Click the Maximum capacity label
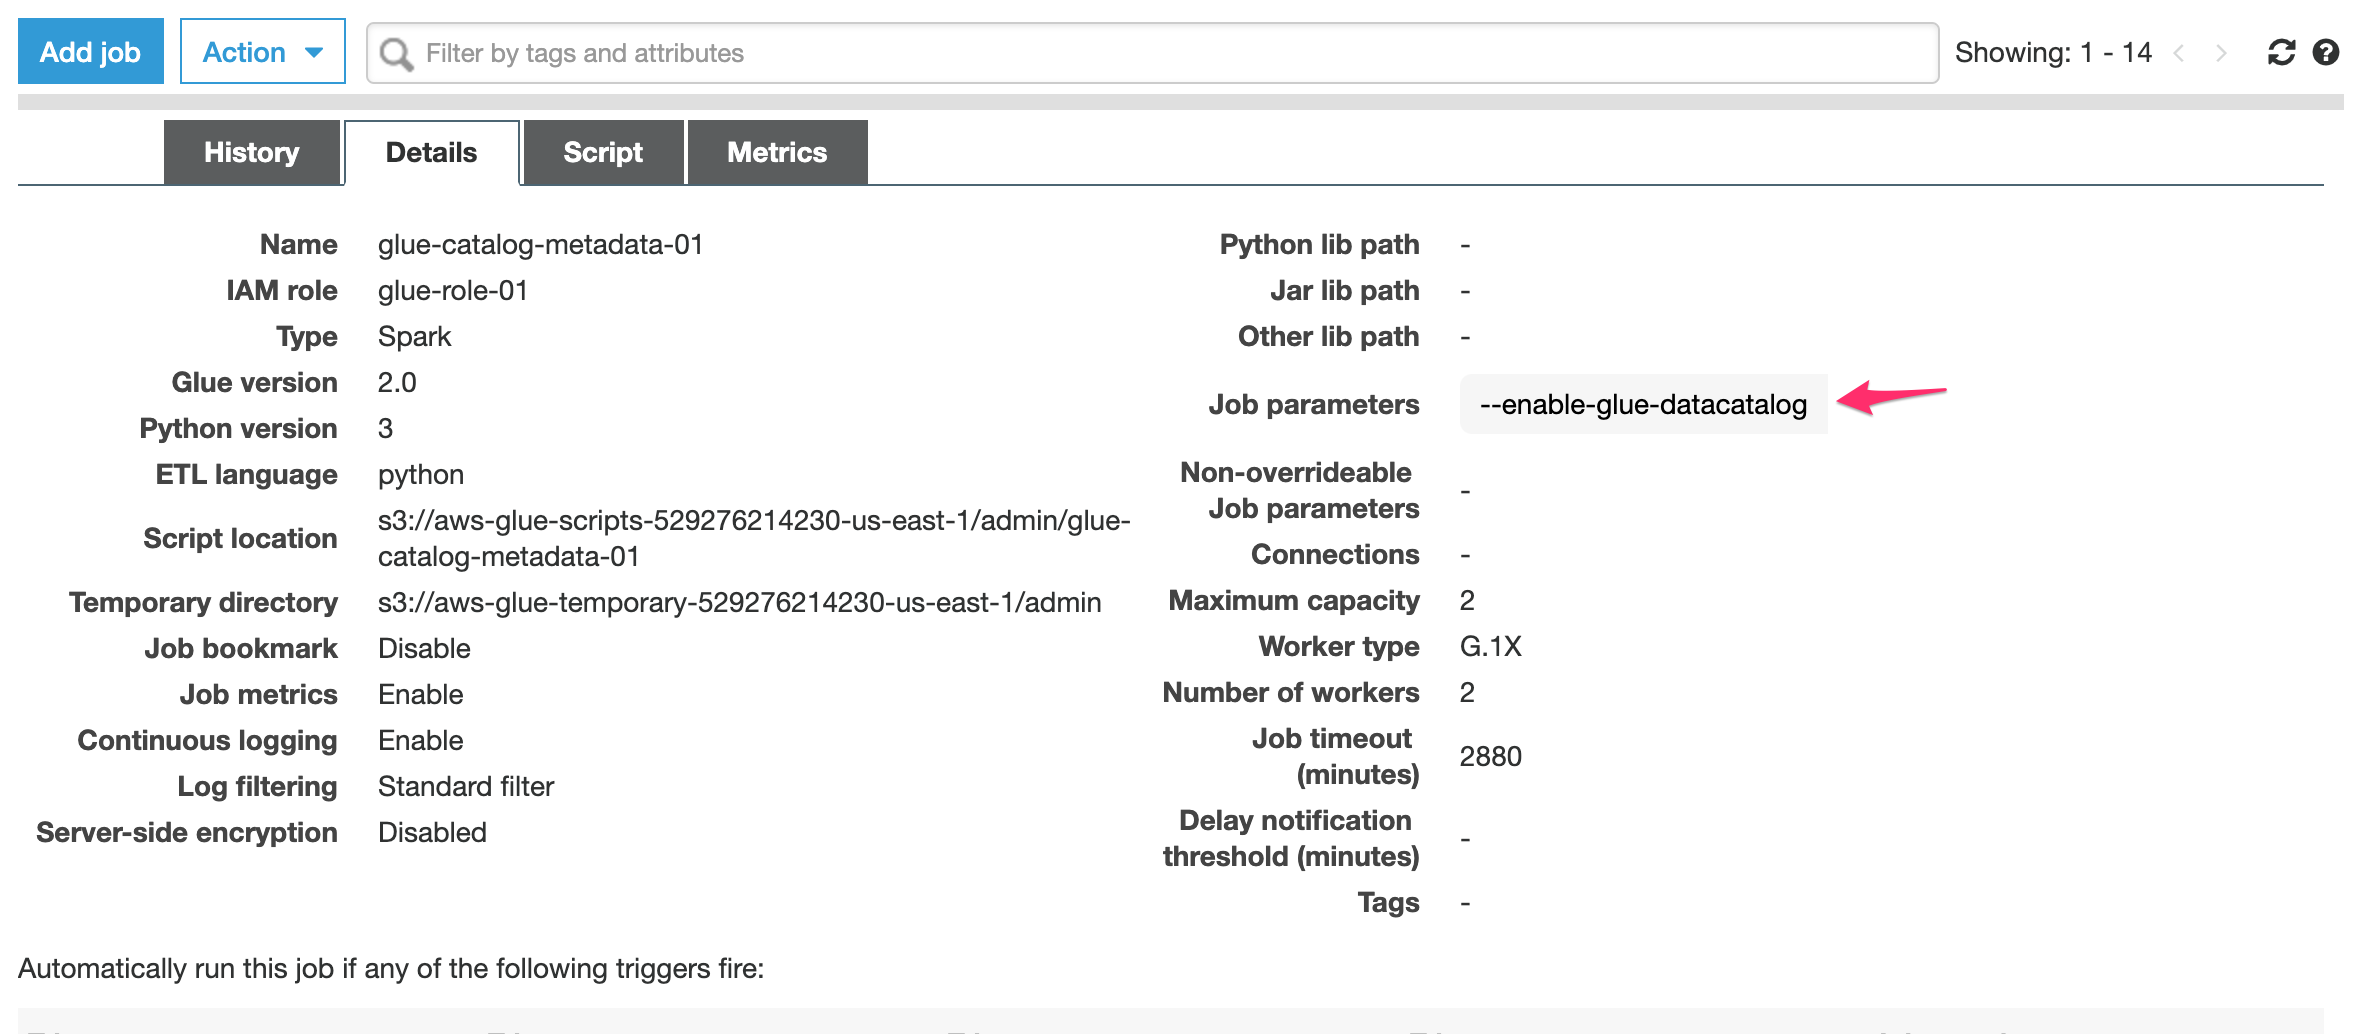Image resolution: width=2378 pixels, height=1034 pixels. pos(1293,600)
